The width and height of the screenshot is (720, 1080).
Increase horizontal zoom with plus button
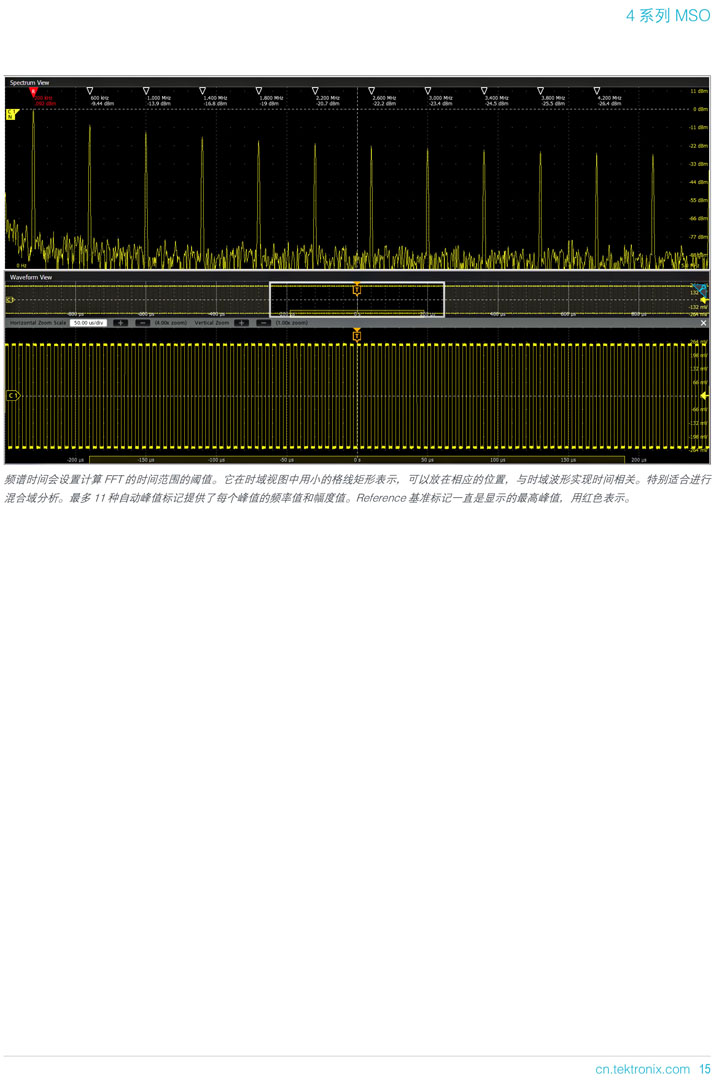(121, 322)
